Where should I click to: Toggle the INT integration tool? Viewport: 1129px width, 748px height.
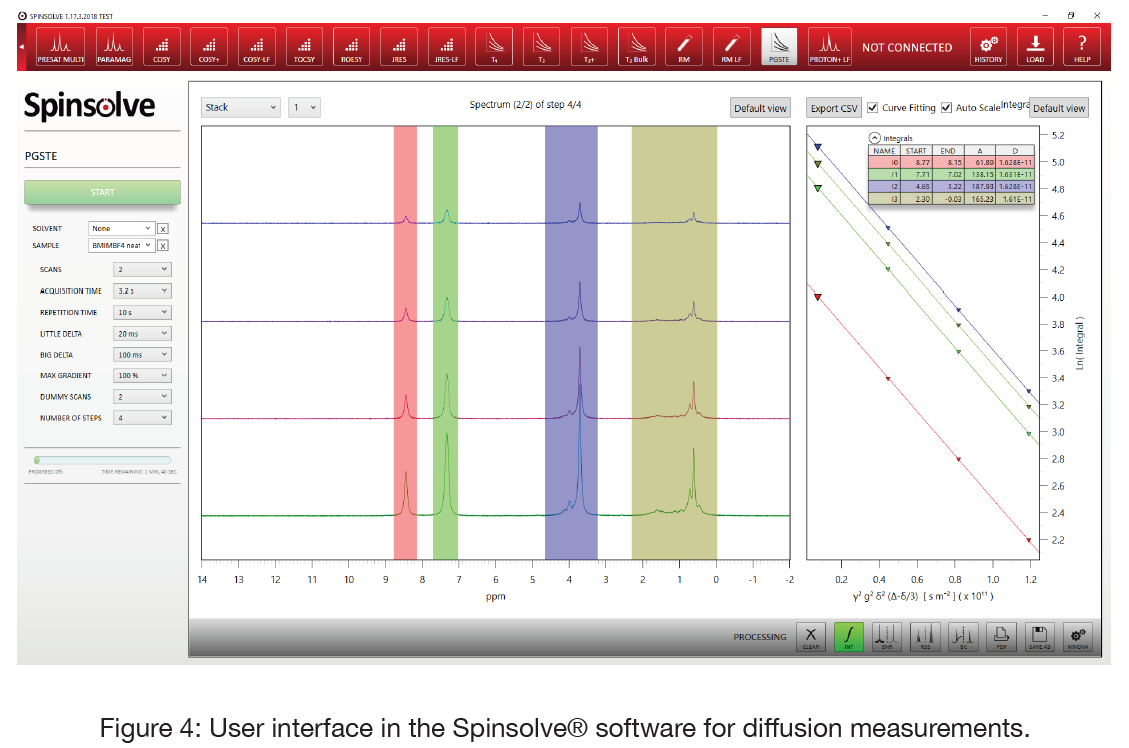[x=848, y=636]
